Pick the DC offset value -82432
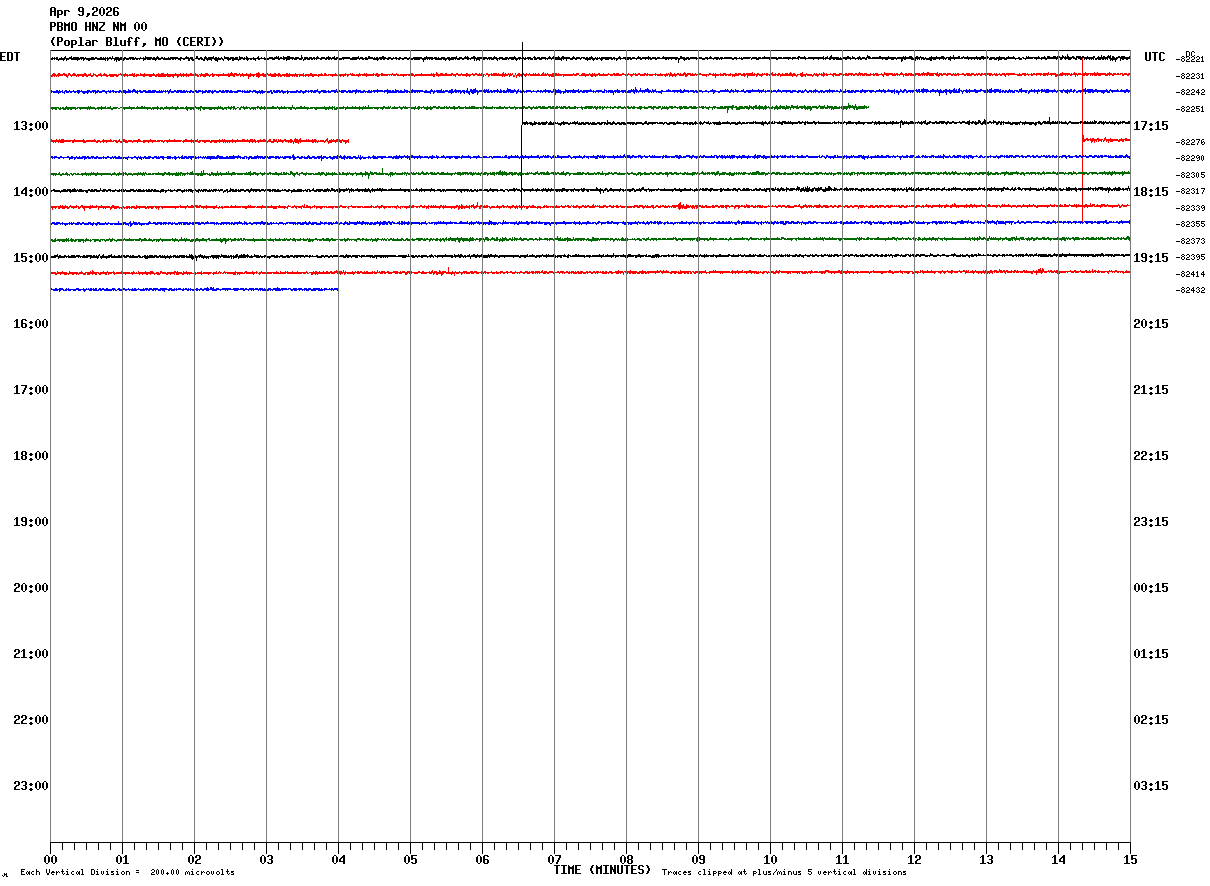Image resolution: width=1210 pixels, height=886 pixels. point(1191,290)
